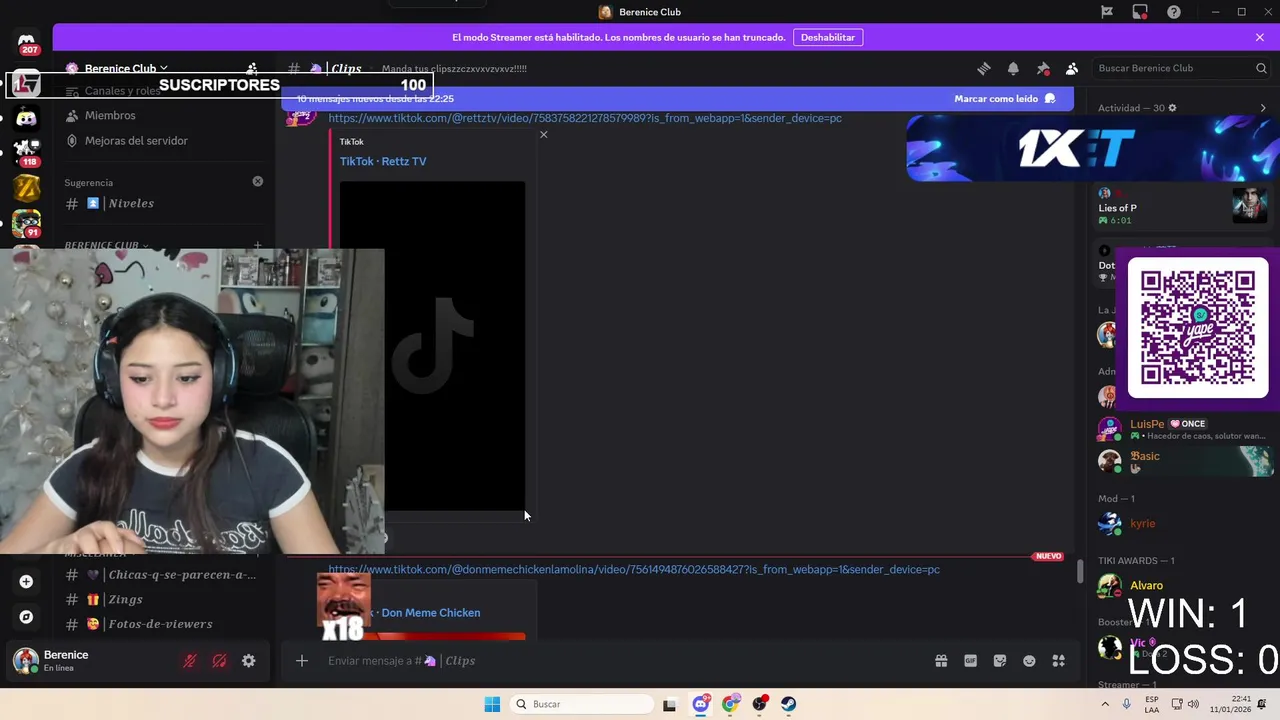
Task: Open the server with 91 badge
Action: (27, 223)
